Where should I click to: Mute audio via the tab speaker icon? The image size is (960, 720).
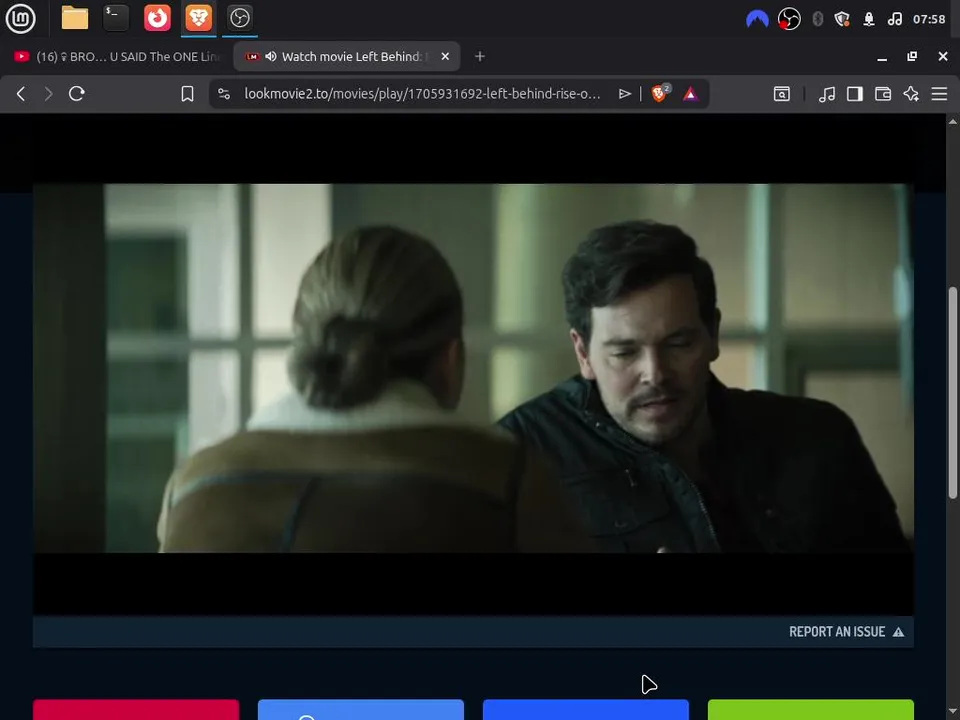[x=271, y=56]
